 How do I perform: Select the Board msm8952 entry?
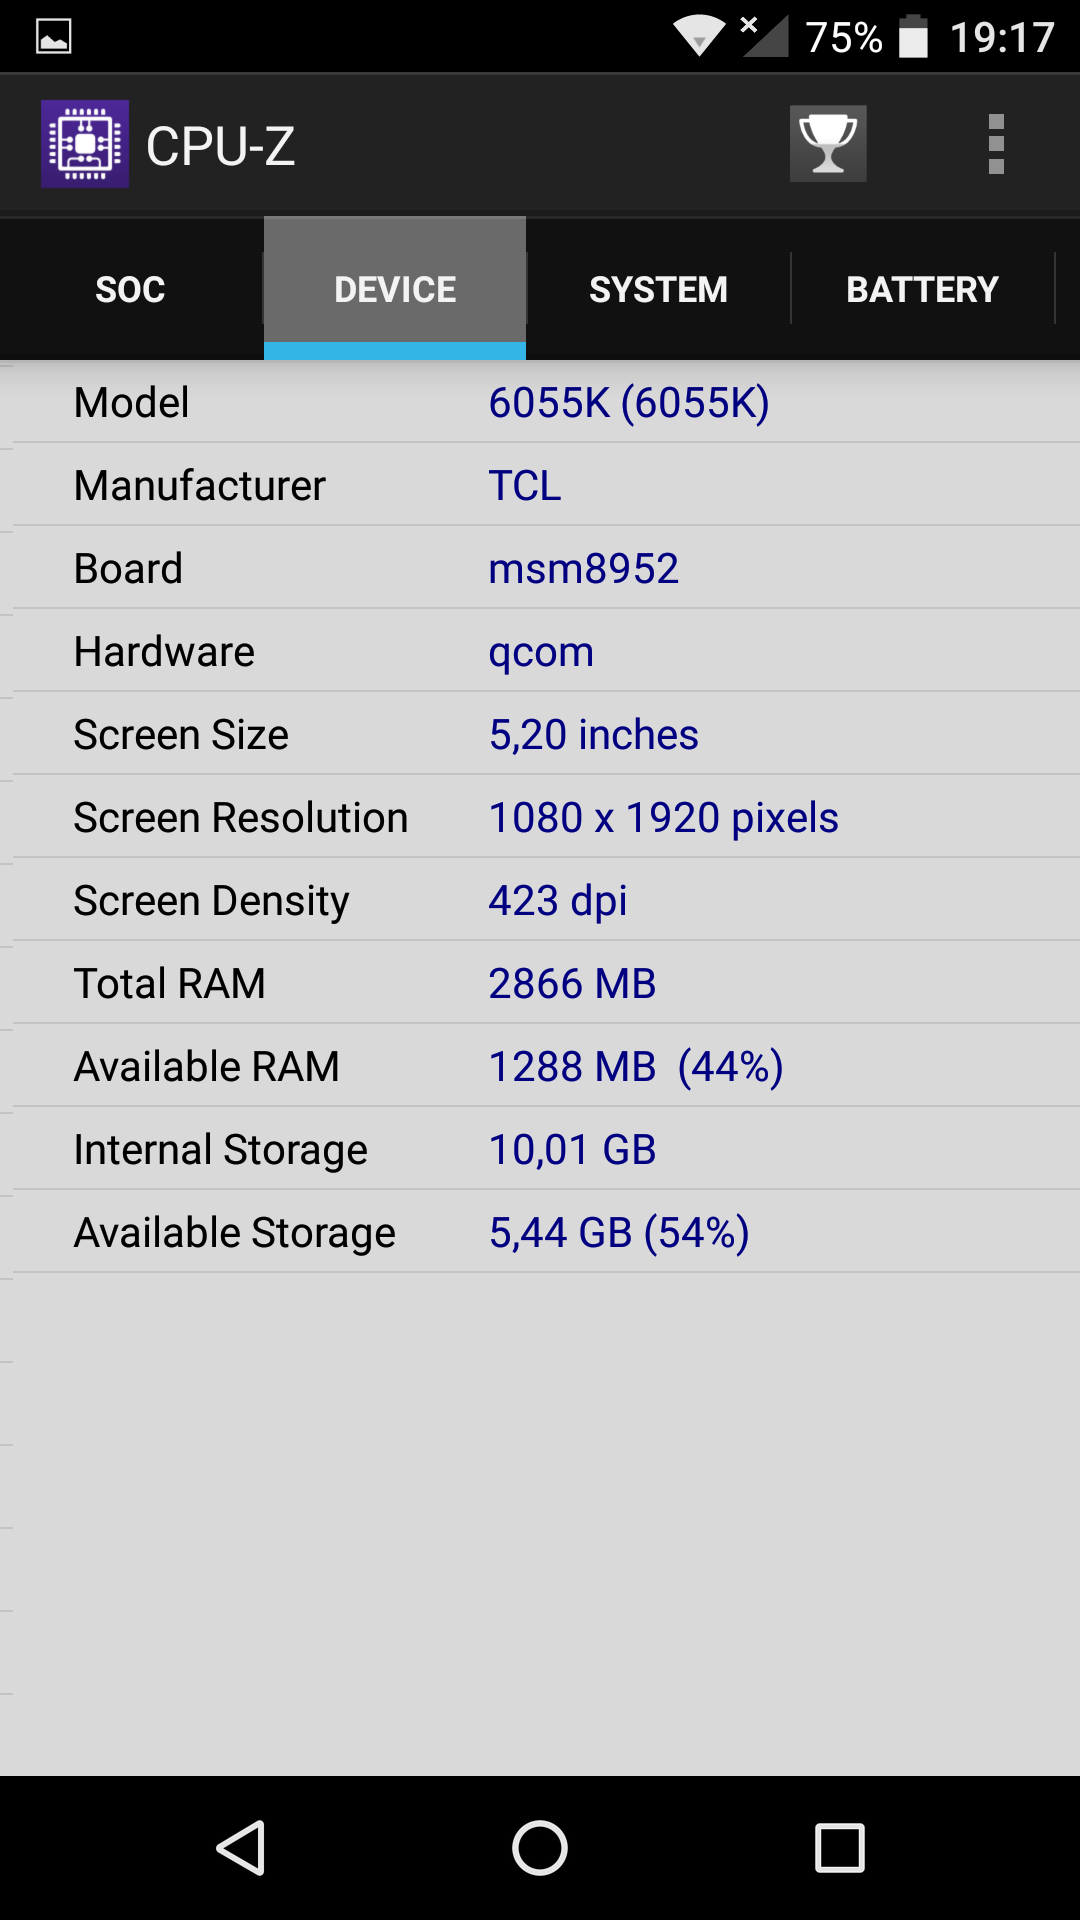tap(546, 568)
